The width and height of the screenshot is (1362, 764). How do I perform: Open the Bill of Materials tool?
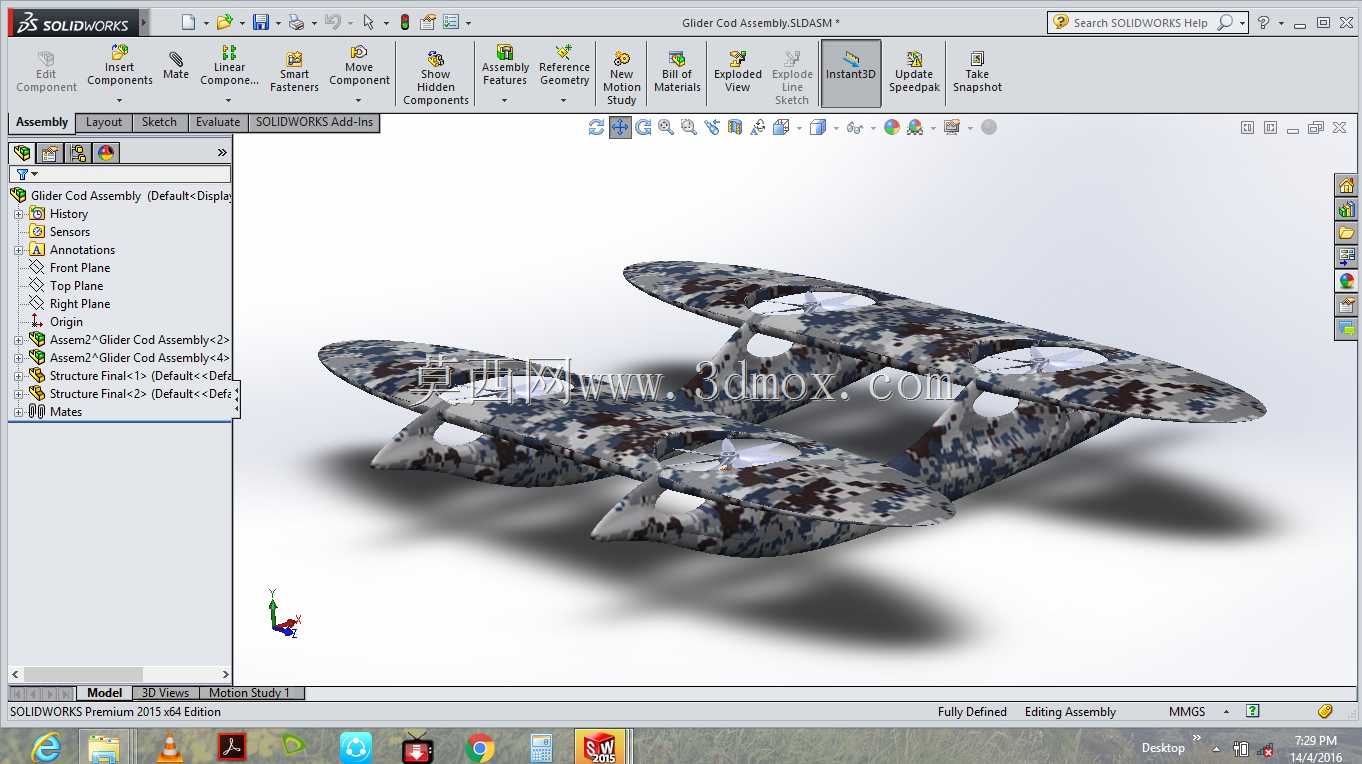point(677,72)
